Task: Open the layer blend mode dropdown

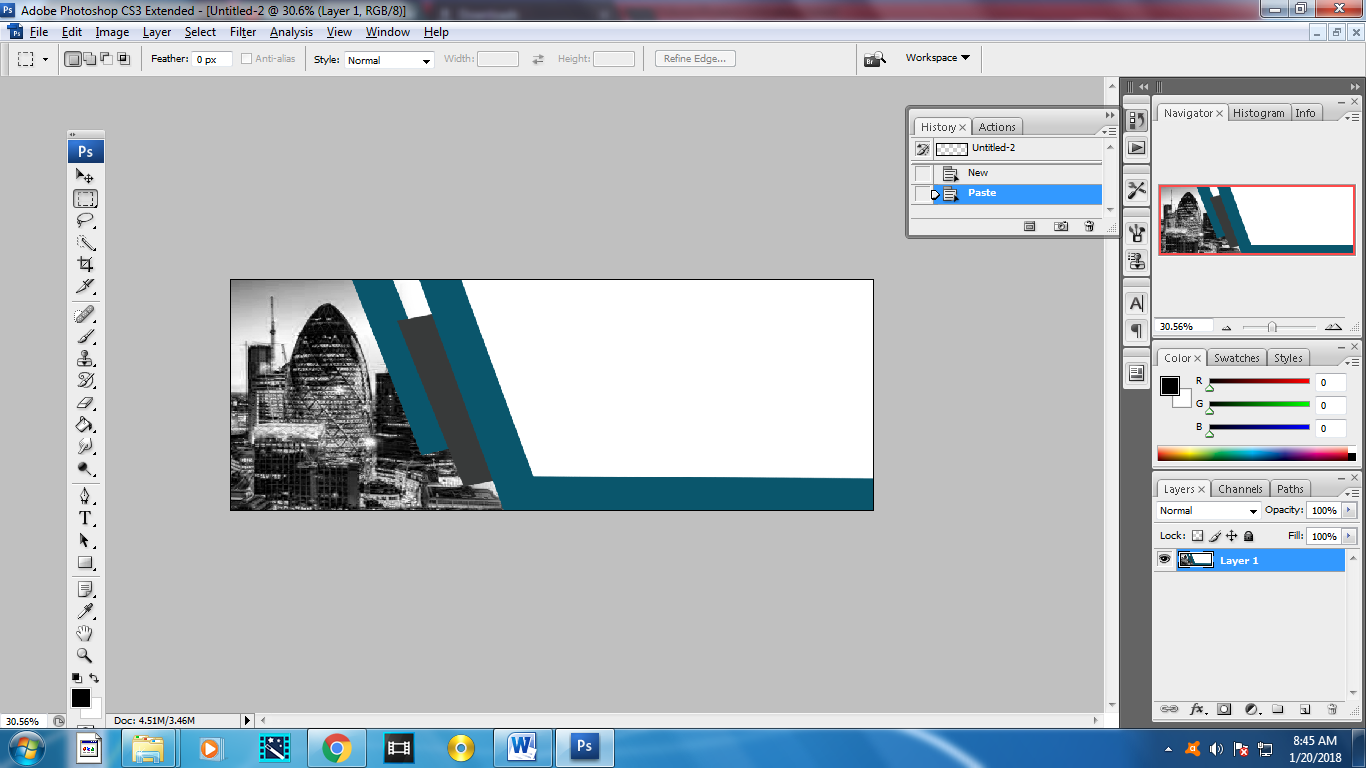Action: (1208, 511)
